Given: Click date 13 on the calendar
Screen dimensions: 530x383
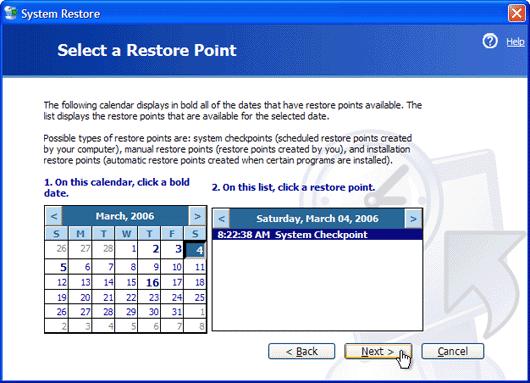Looking at the screenshot, I should (80, 283).
